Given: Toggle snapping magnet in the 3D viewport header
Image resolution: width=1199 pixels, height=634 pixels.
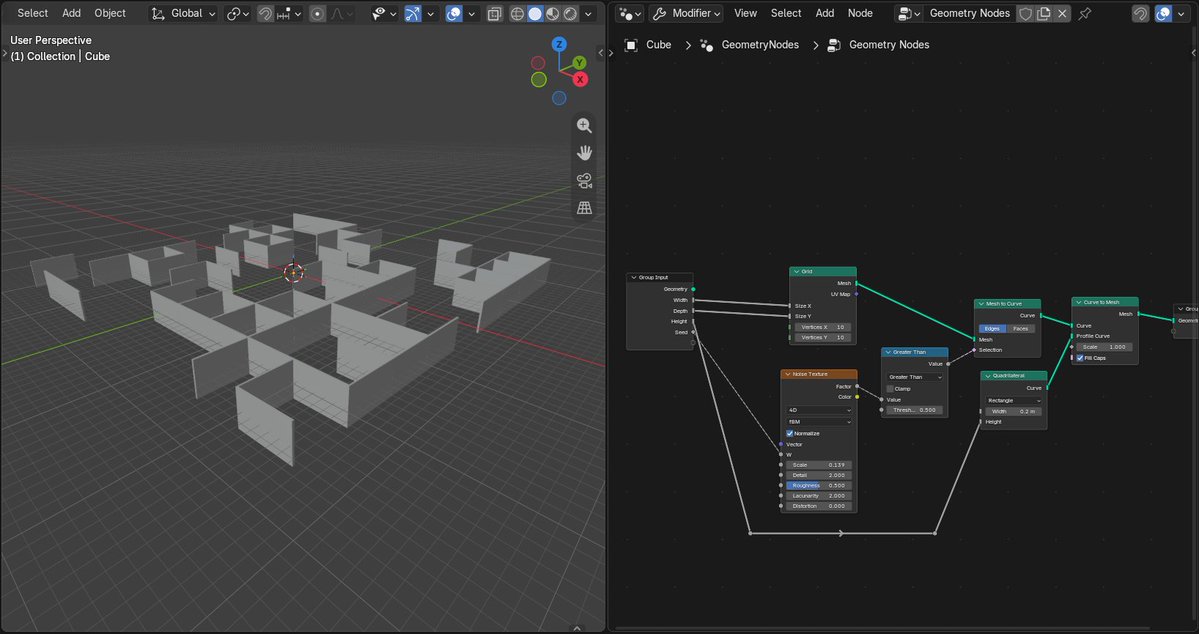Looking at the screenshot, I should click(x=265, y=14).
